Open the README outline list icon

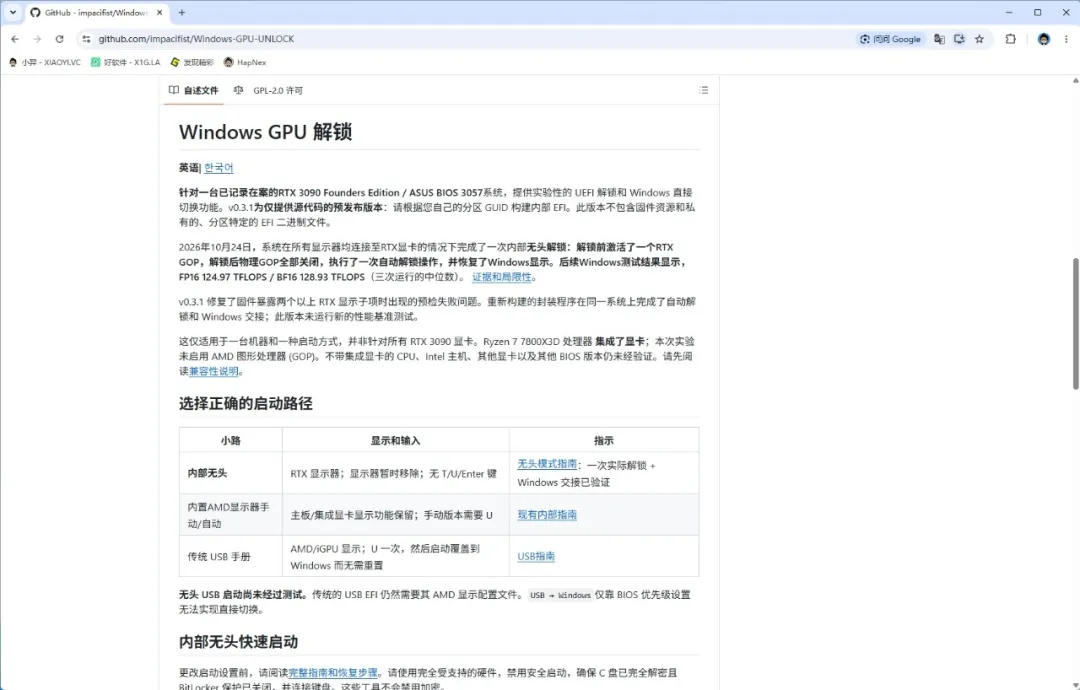pyautogui.click(x=703, y=90)
